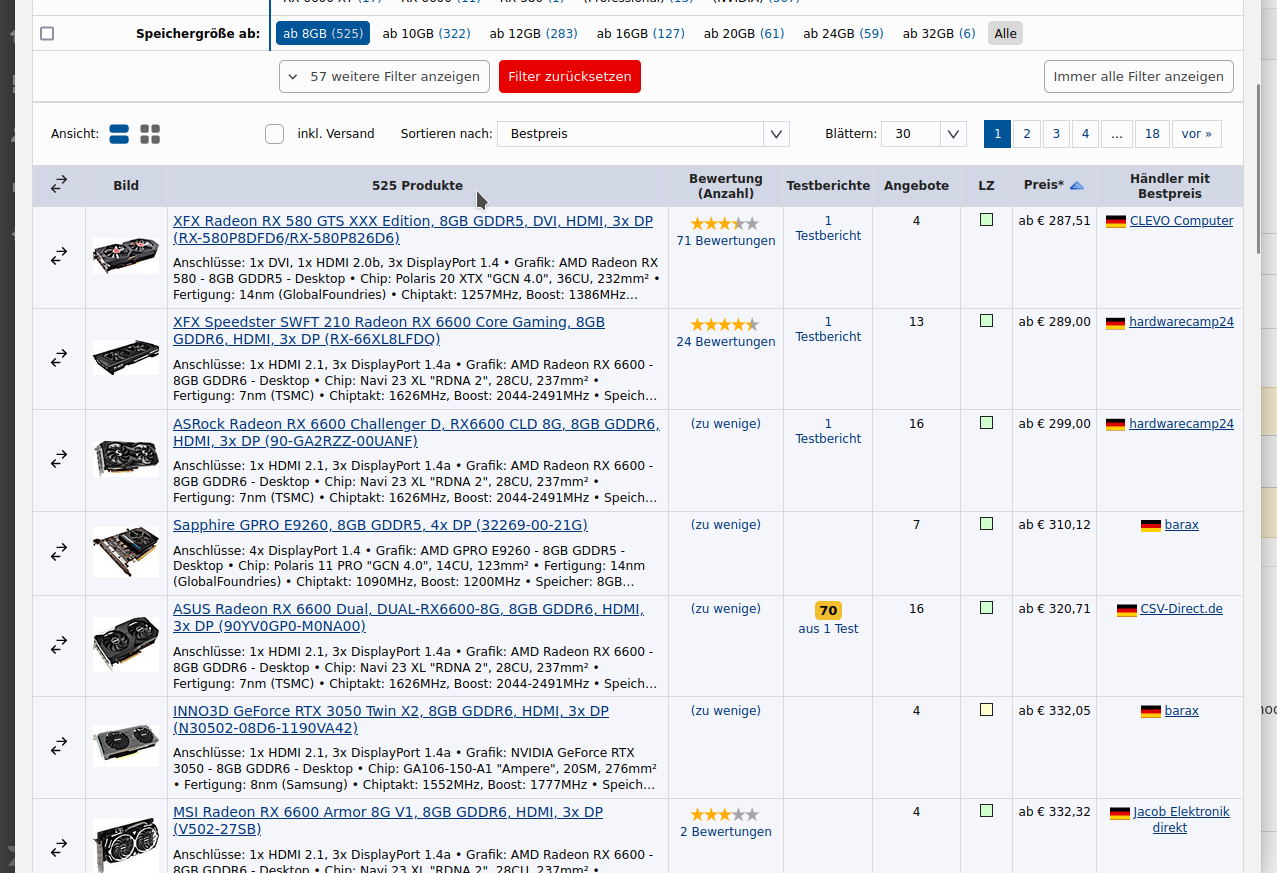Enable inkl. Versand checkbox
Image resolution: width=1277 pixels, height=873 pixels.
274,134
